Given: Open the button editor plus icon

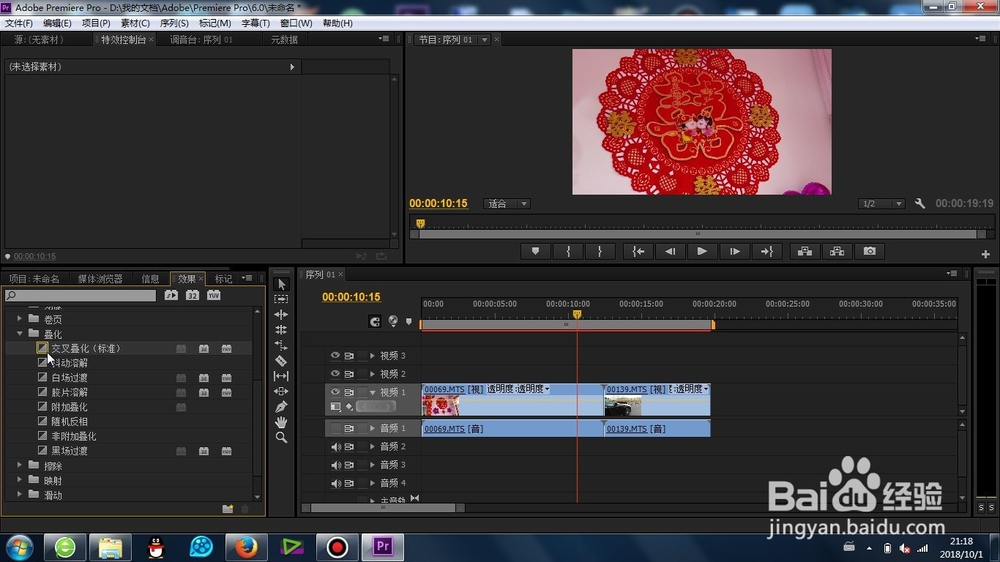Looking at the screenshot, I should tap(985, 254).
